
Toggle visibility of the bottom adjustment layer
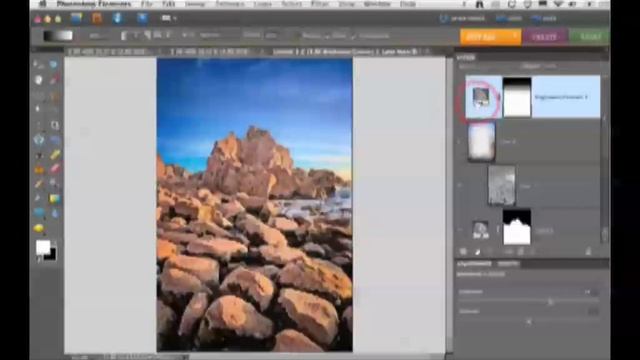tap(460, 231)
